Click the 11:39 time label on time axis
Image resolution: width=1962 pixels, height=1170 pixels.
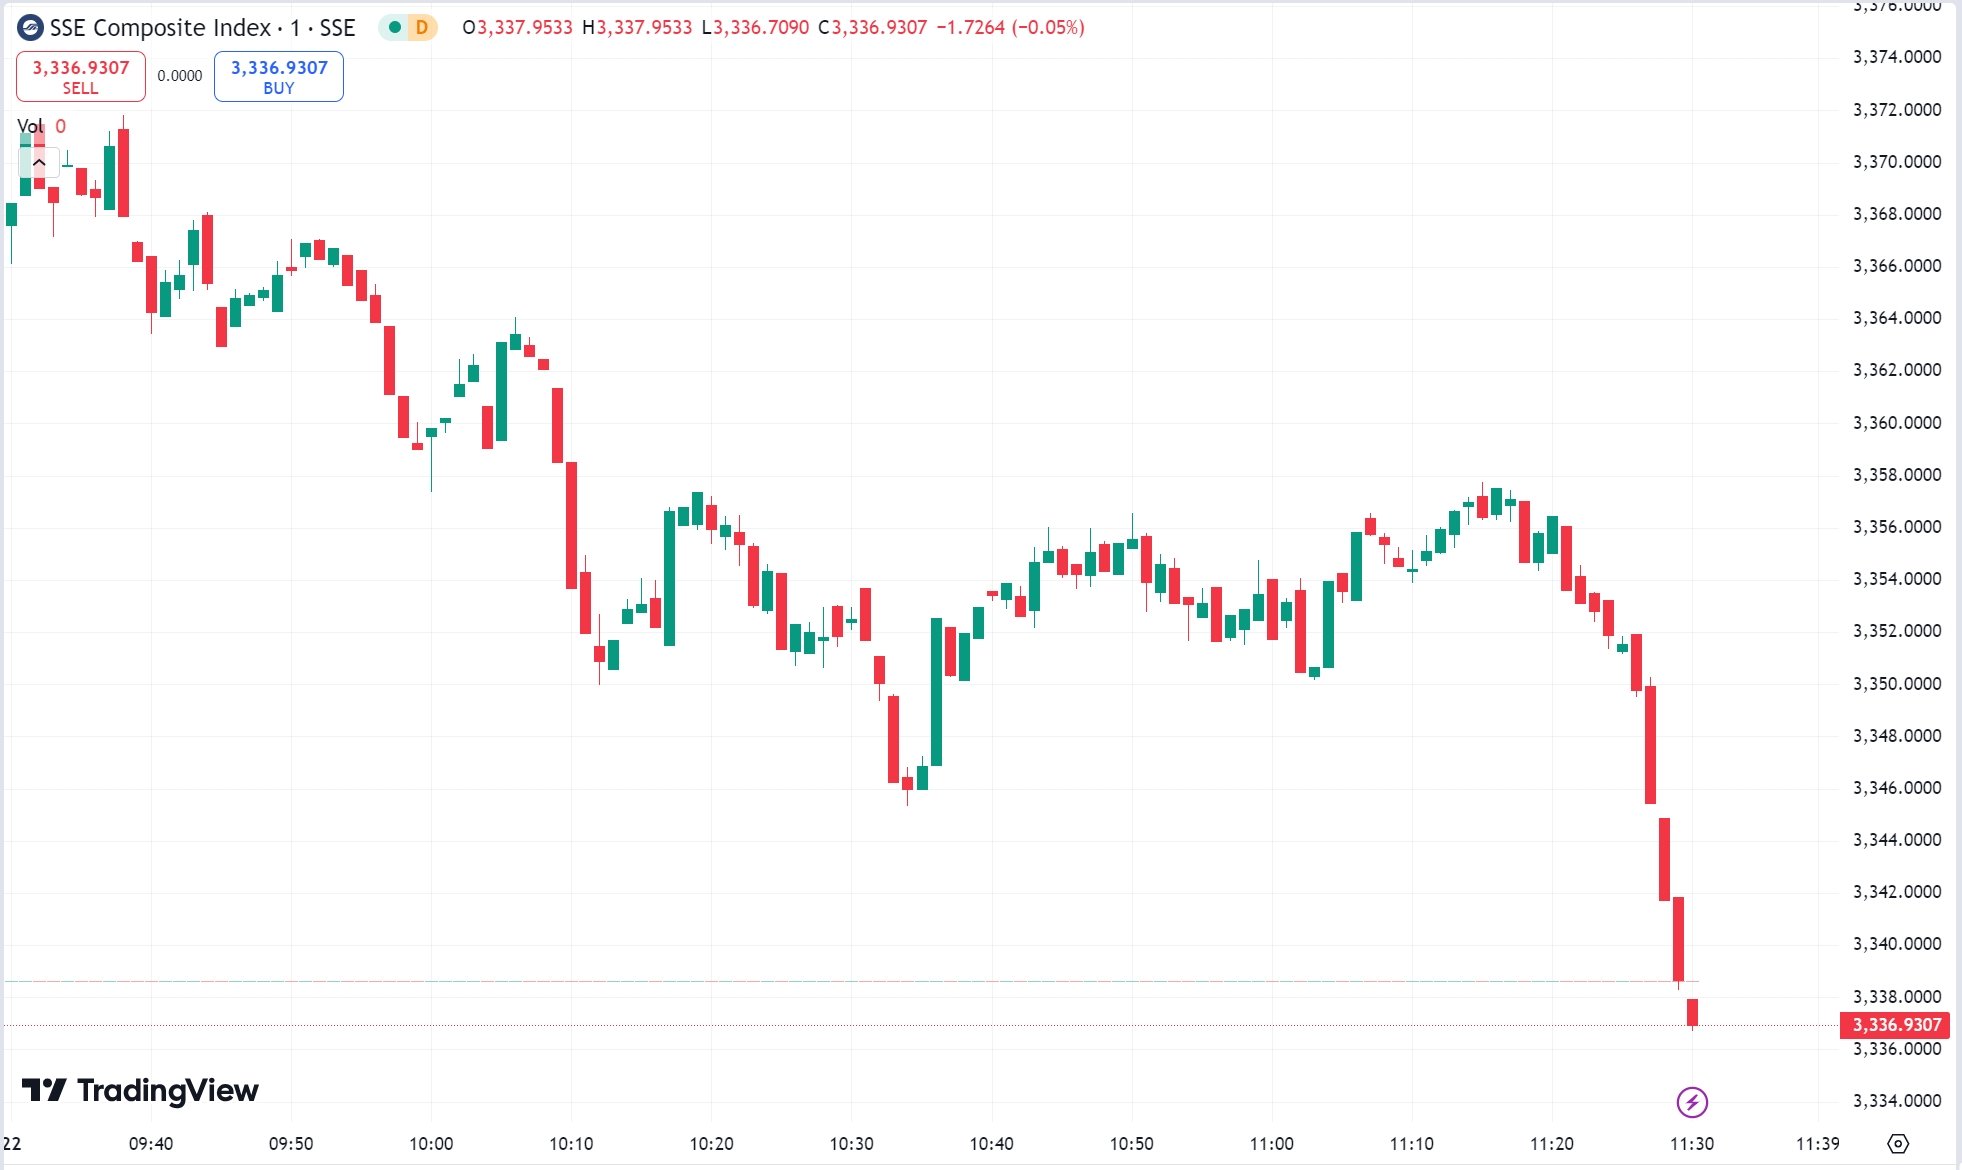point(1817,1143)
